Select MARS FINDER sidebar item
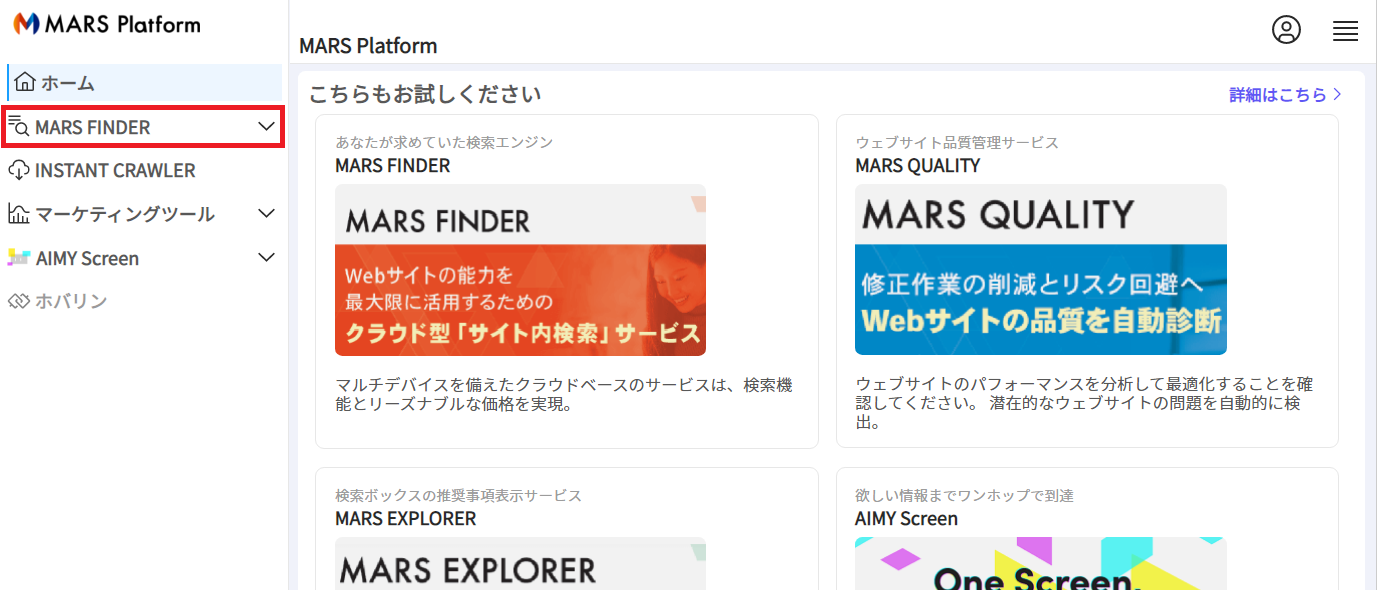Image resolution: width=1377 pixels, height=590 pixels. point(143,127)
